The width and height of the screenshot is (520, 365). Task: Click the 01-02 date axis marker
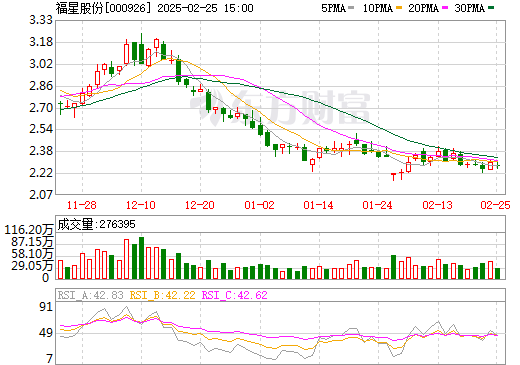tap(259, 205)
